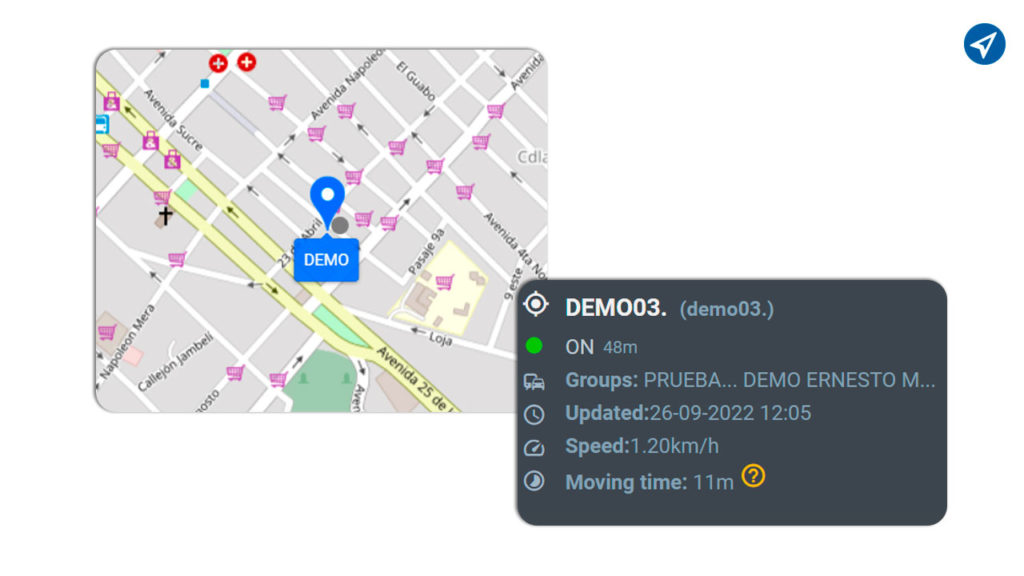Screen dimensions: 1024x576
Task: Click the Callejón Jambelí street label
Action: pos(175,361)
